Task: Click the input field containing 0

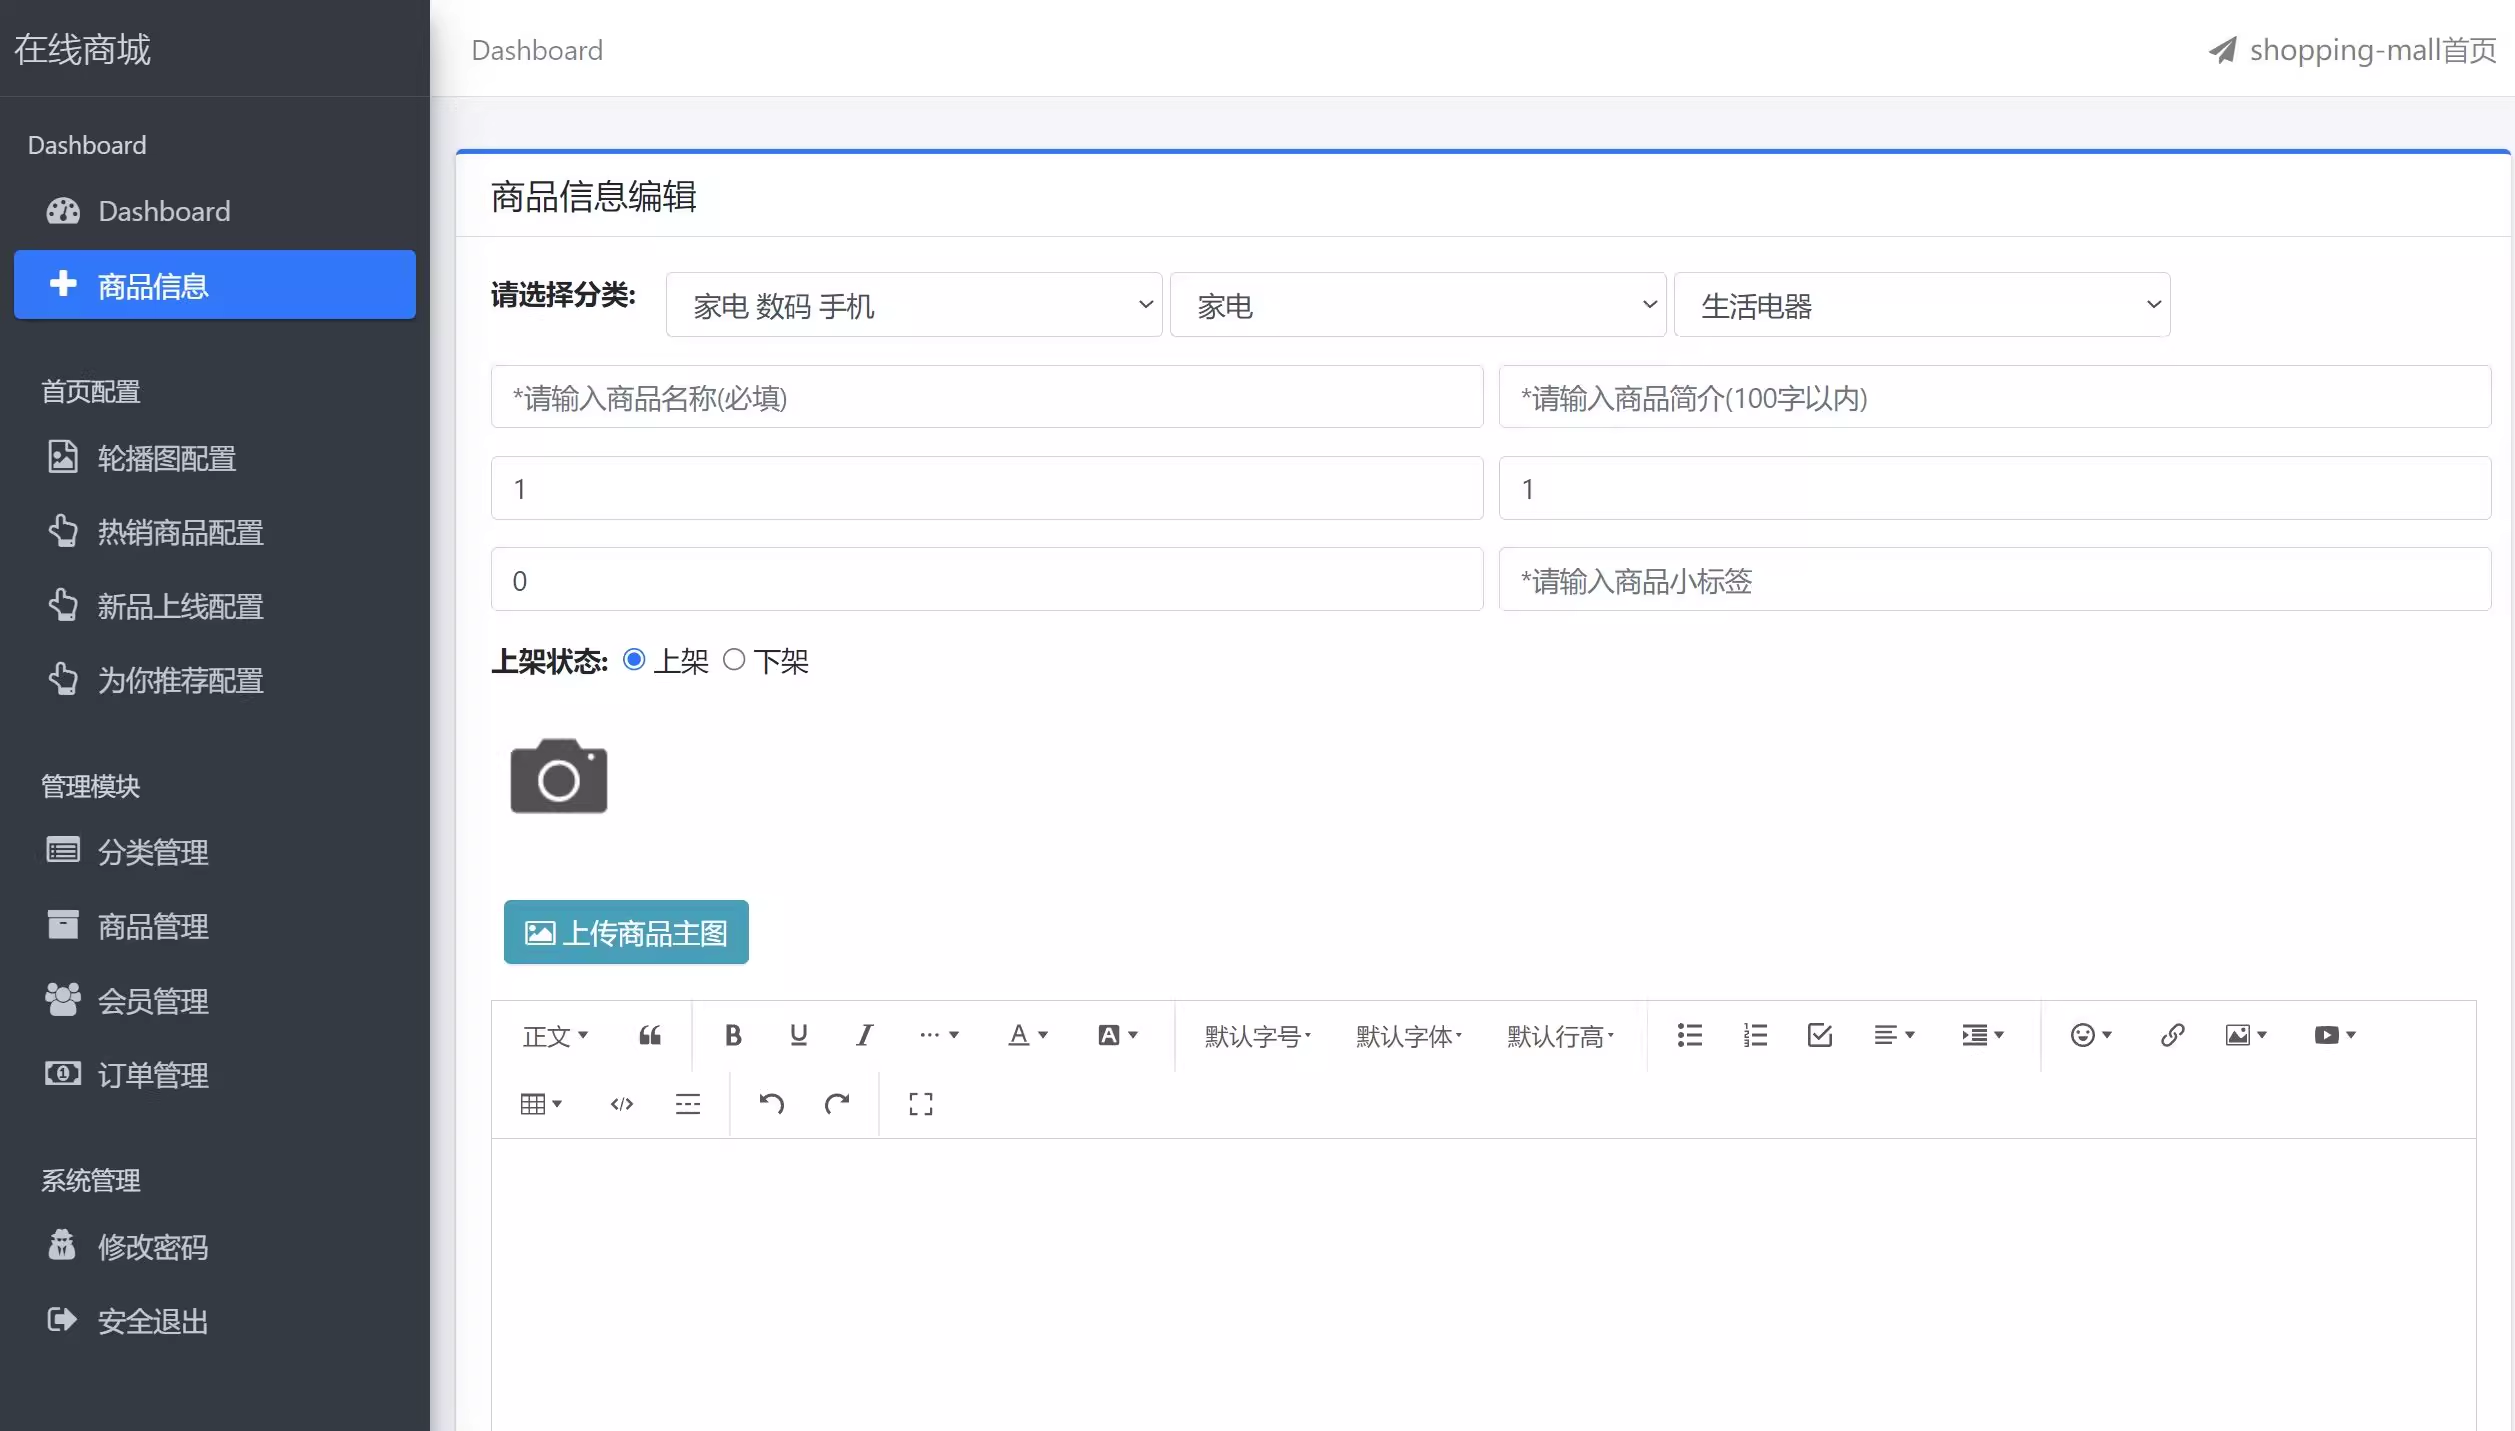Action: [987, 579]
